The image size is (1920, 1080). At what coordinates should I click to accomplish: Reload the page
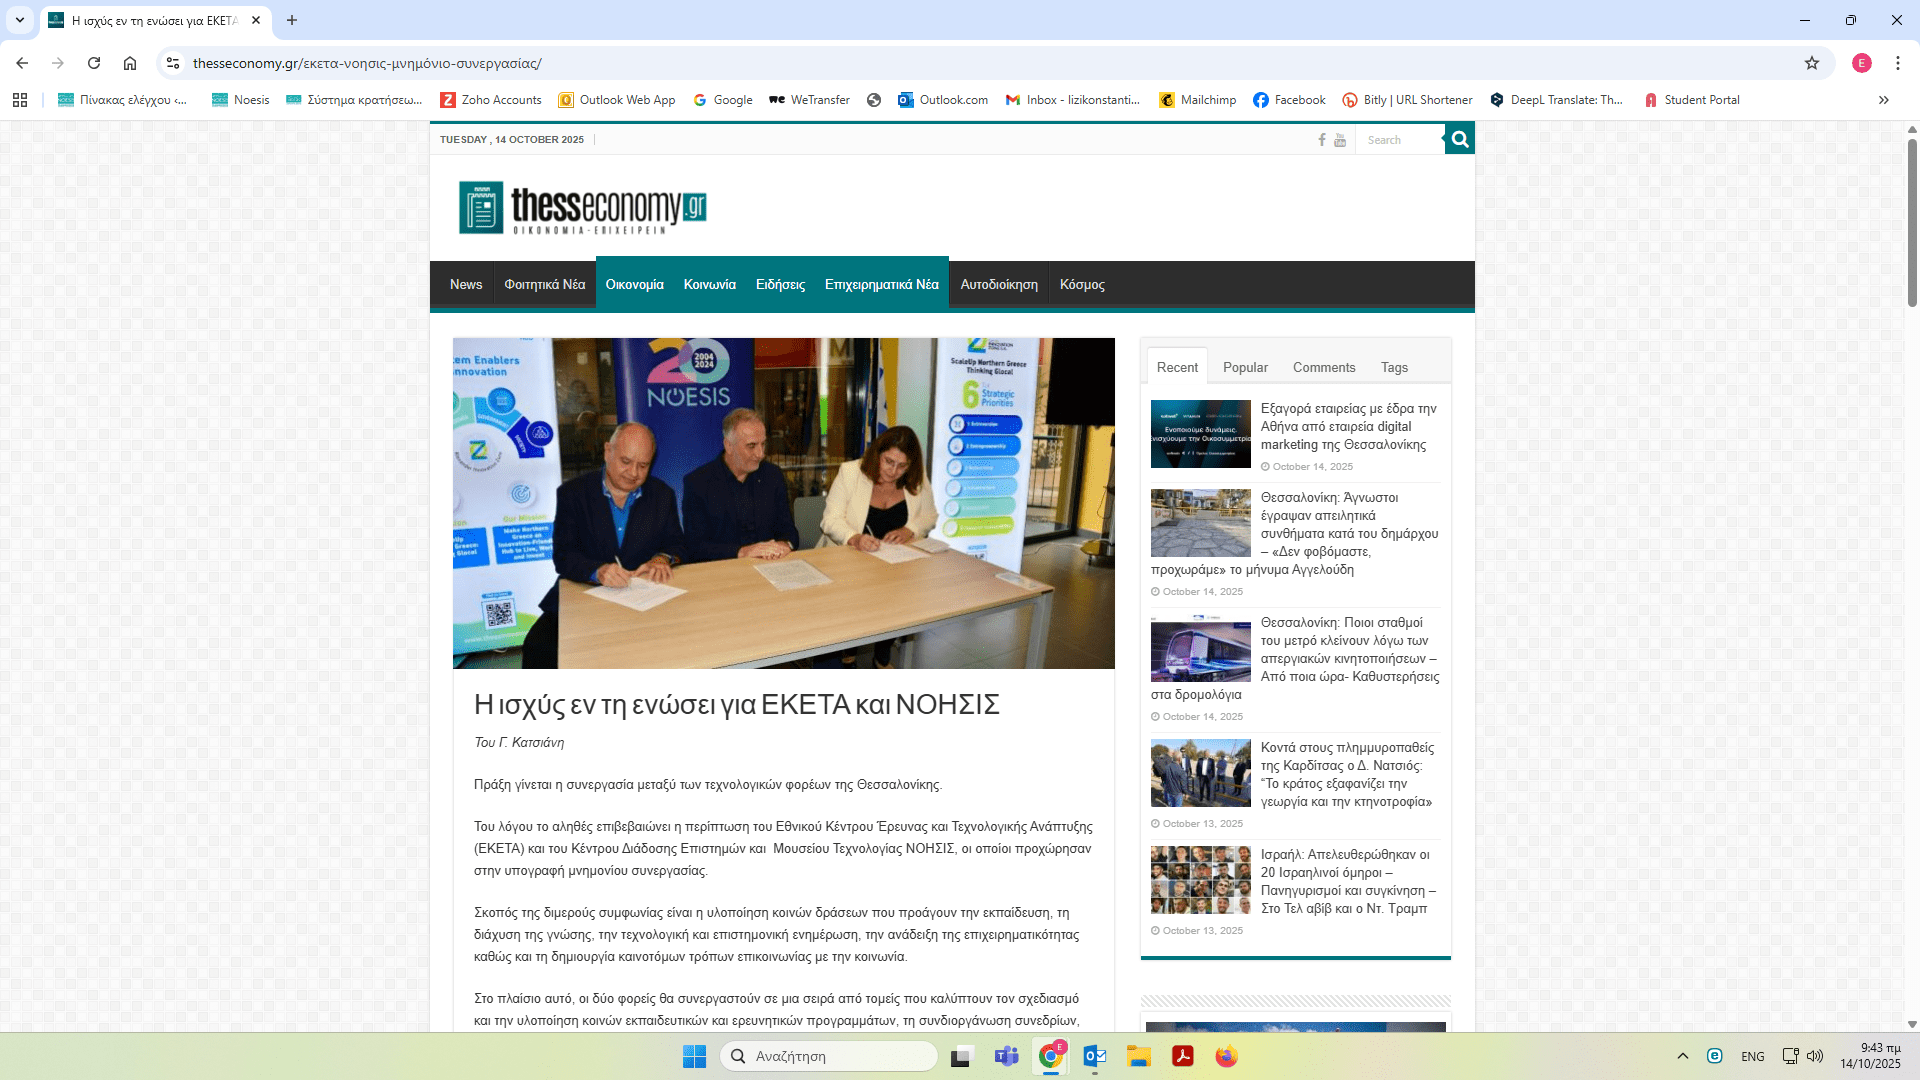coord(94,63)
